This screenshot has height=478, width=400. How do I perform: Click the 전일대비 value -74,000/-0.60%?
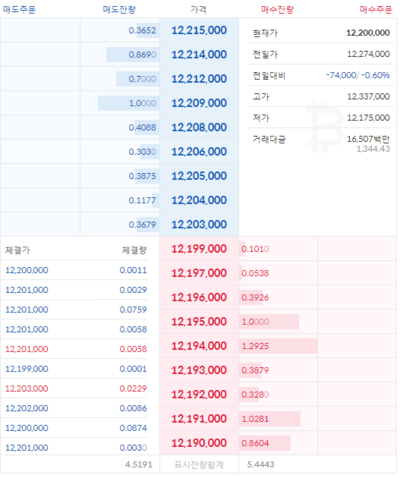pos(358,75)
